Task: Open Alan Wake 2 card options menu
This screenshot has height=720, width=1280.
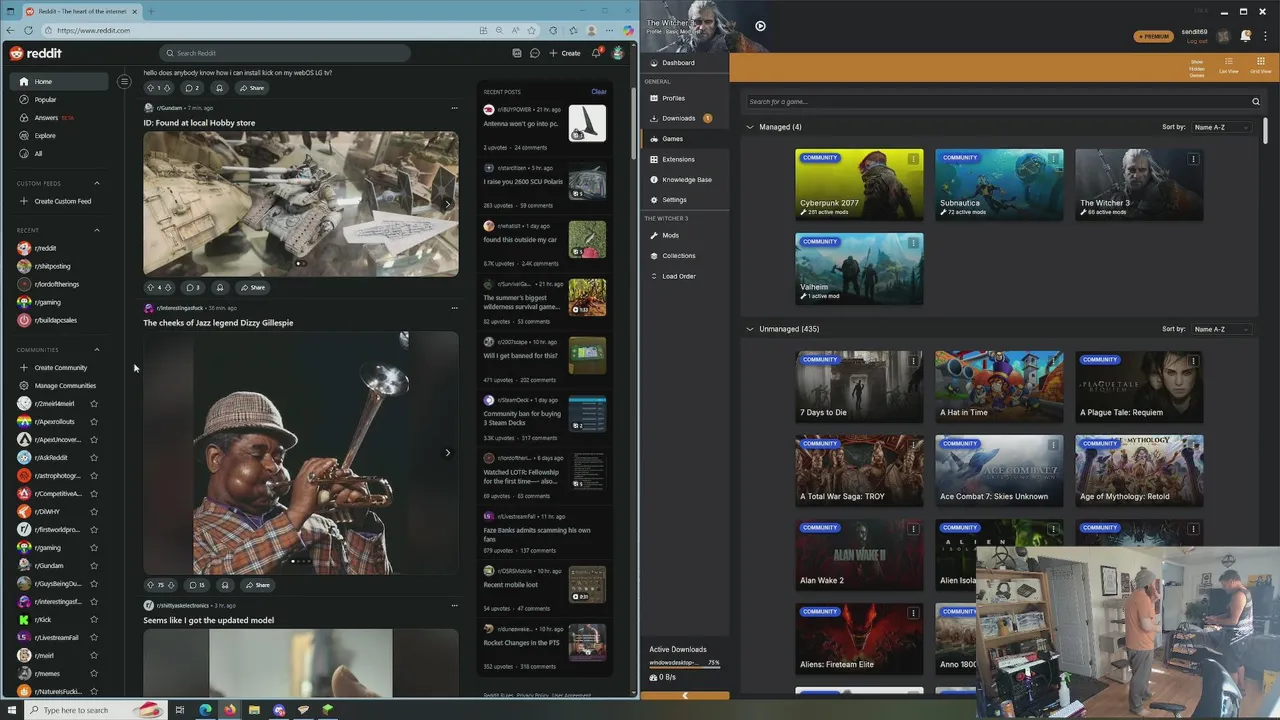Action: 913,529
